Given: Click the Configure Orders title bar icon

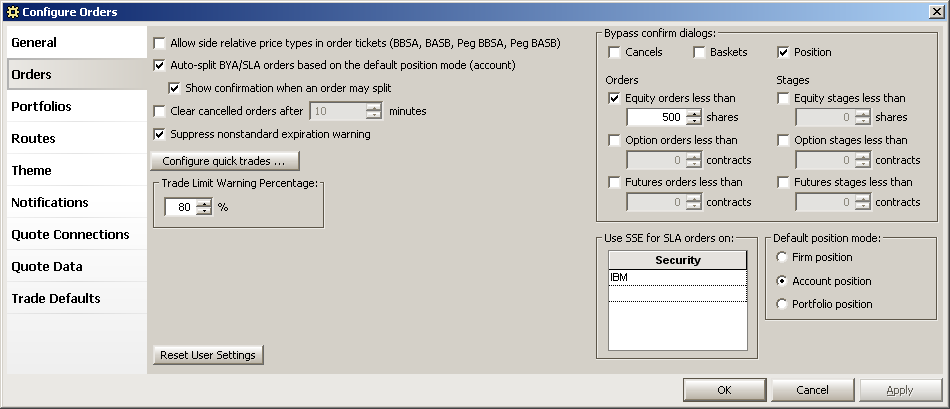Looking at the screenshot, I should (x=11, y=12).
